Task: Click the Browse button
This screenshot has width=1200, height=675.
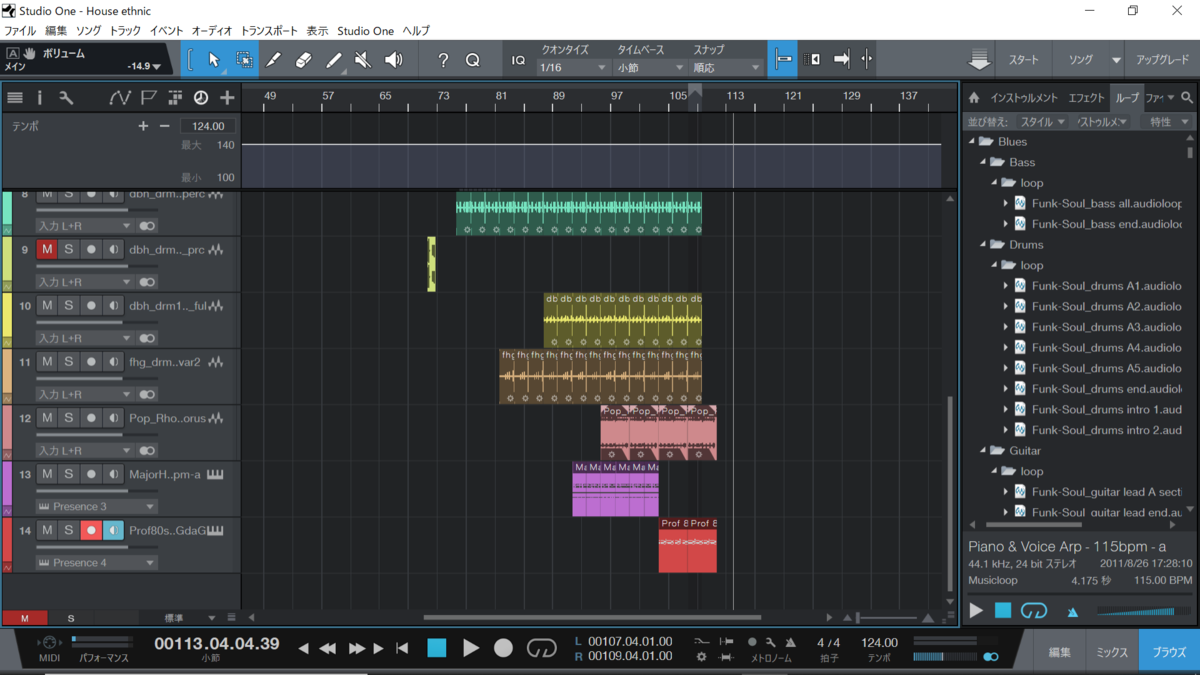Action: click(1169, 652)
